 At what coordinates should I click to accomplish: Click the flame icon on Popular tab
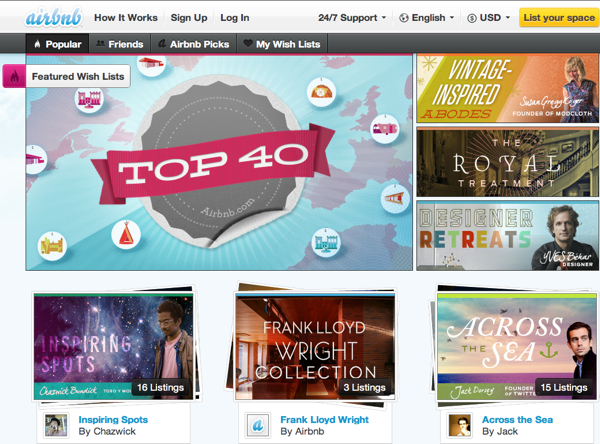point(37,44)
